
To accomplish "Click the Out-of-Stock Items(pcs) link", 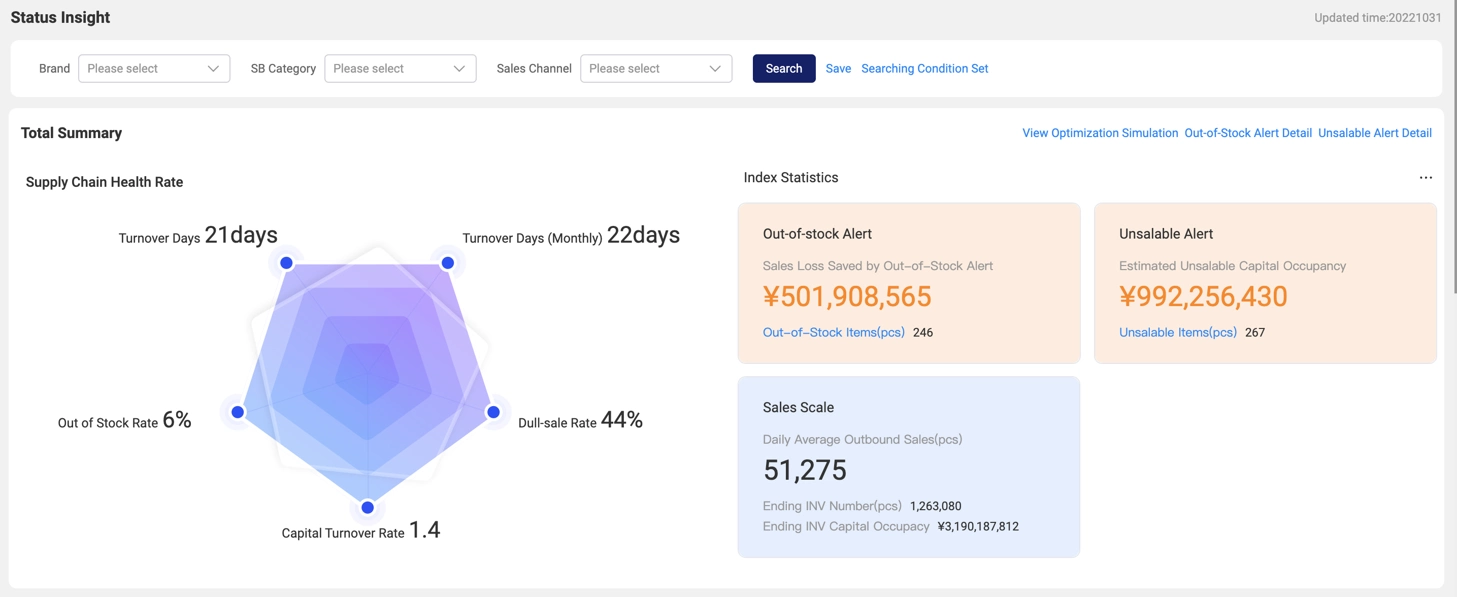I will (833, 333).
